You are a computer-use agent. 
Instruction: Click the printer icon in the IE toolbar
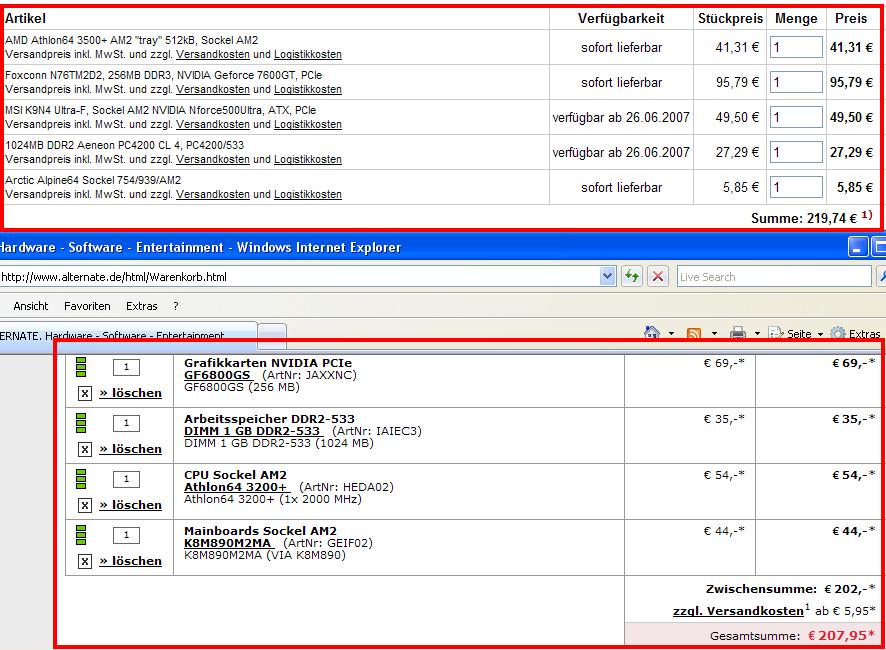click(x=738, y=333)
